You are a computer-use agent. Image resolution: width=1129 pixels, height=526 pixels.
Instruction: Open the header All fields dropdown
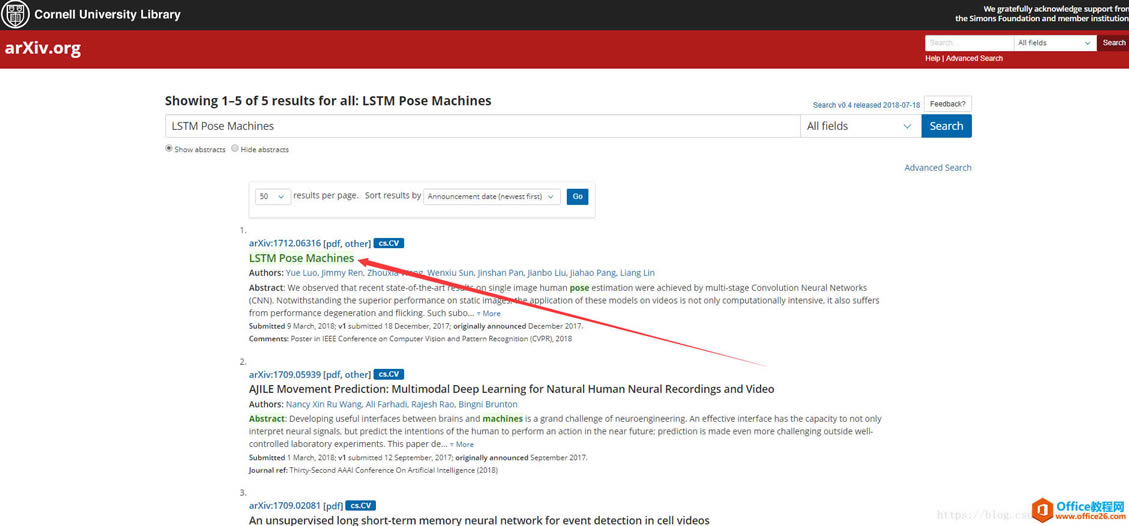(1054, 43)
